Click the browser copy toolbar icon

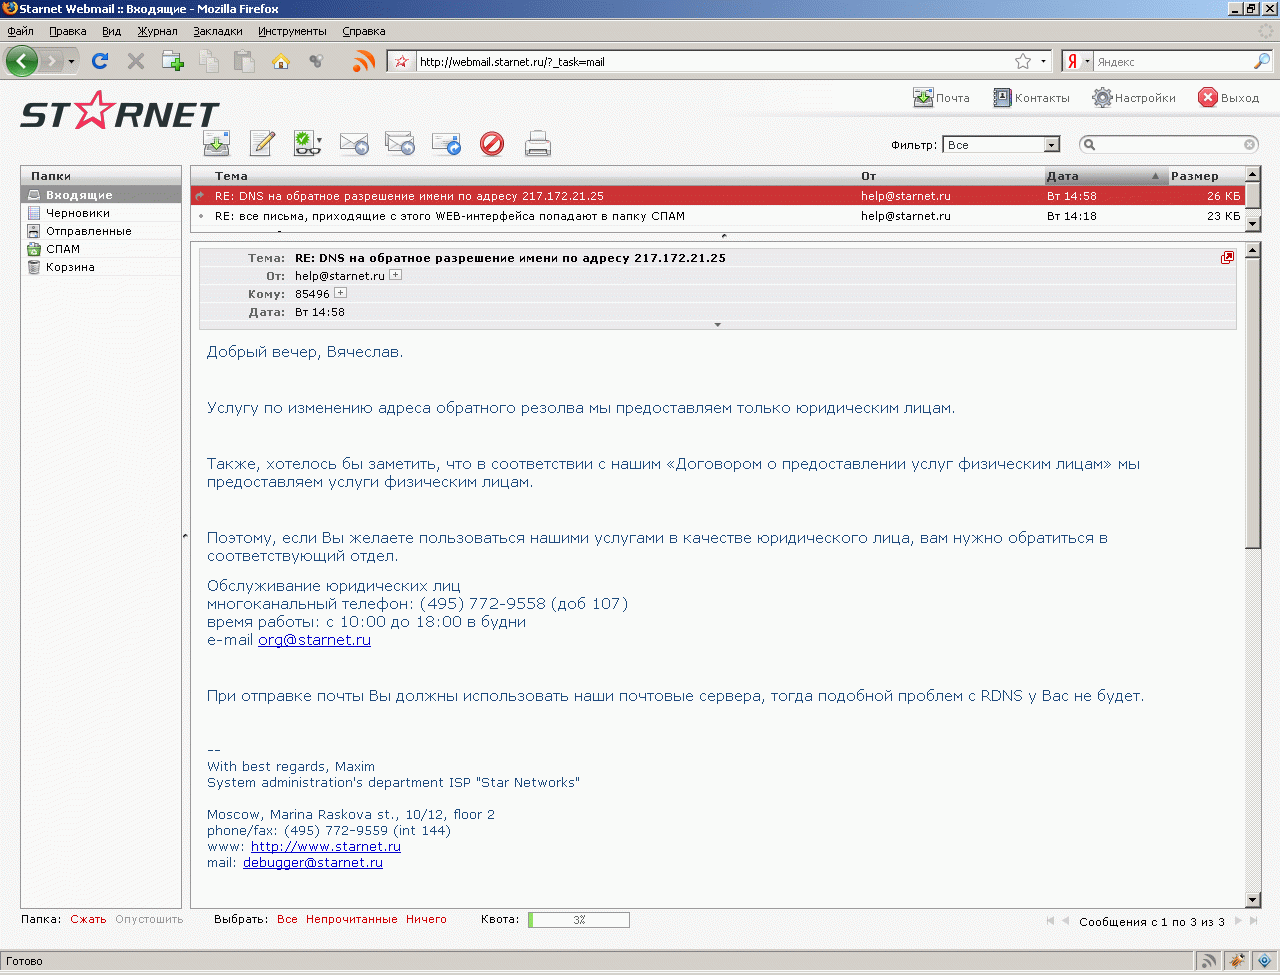click(209, 61)
